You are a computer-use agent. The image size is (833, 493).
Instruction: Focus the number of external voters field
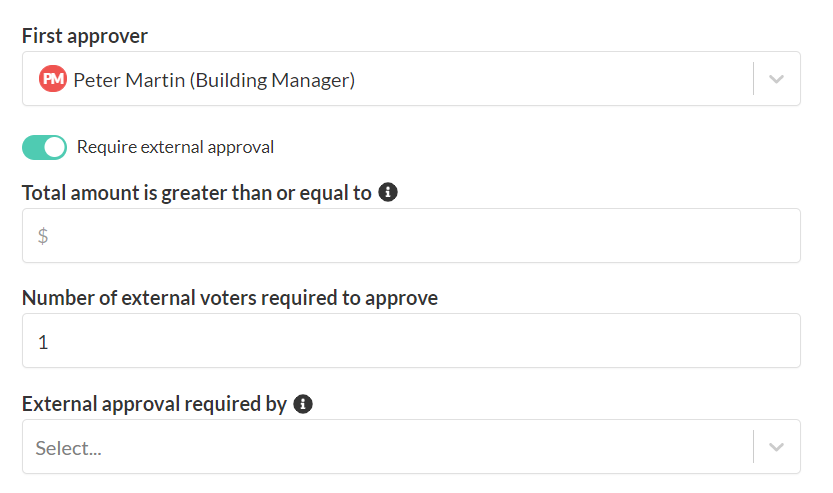[x=411, y=341]
